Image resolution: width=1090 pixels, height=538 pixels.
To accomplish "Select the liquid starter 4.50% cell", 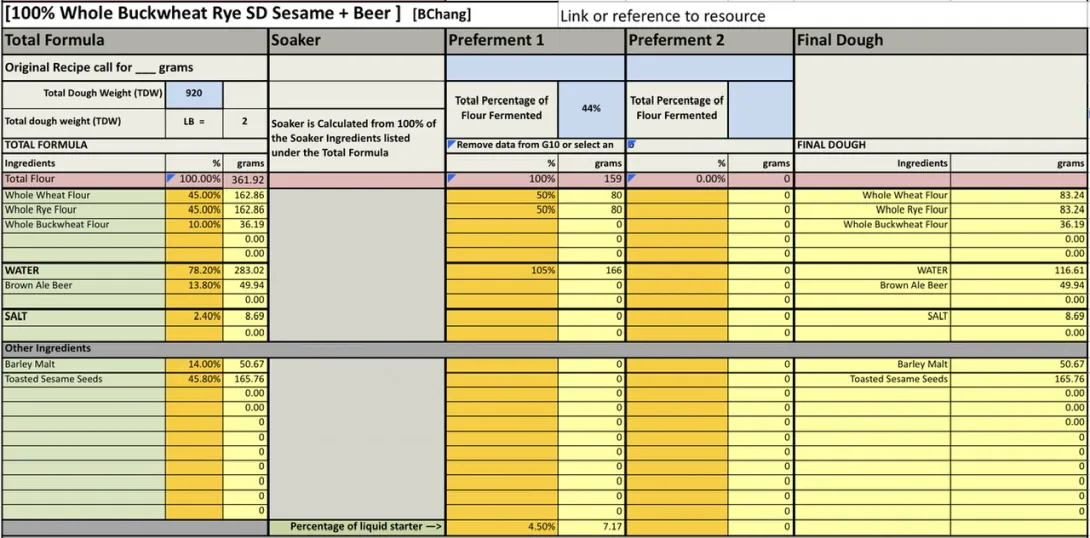I will pyautogui.click(x=501, y=526).
